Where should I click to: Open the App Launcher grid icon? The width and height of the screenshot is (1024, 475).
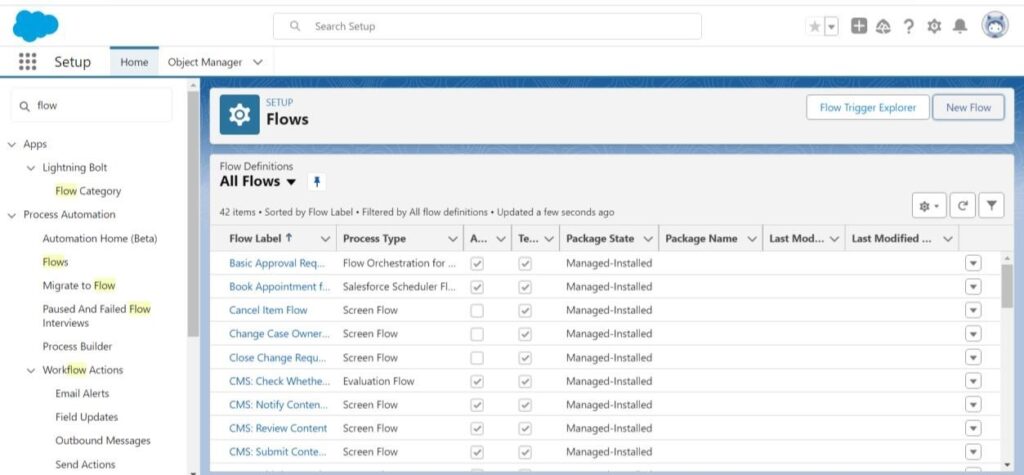click(x=28, y=62)
